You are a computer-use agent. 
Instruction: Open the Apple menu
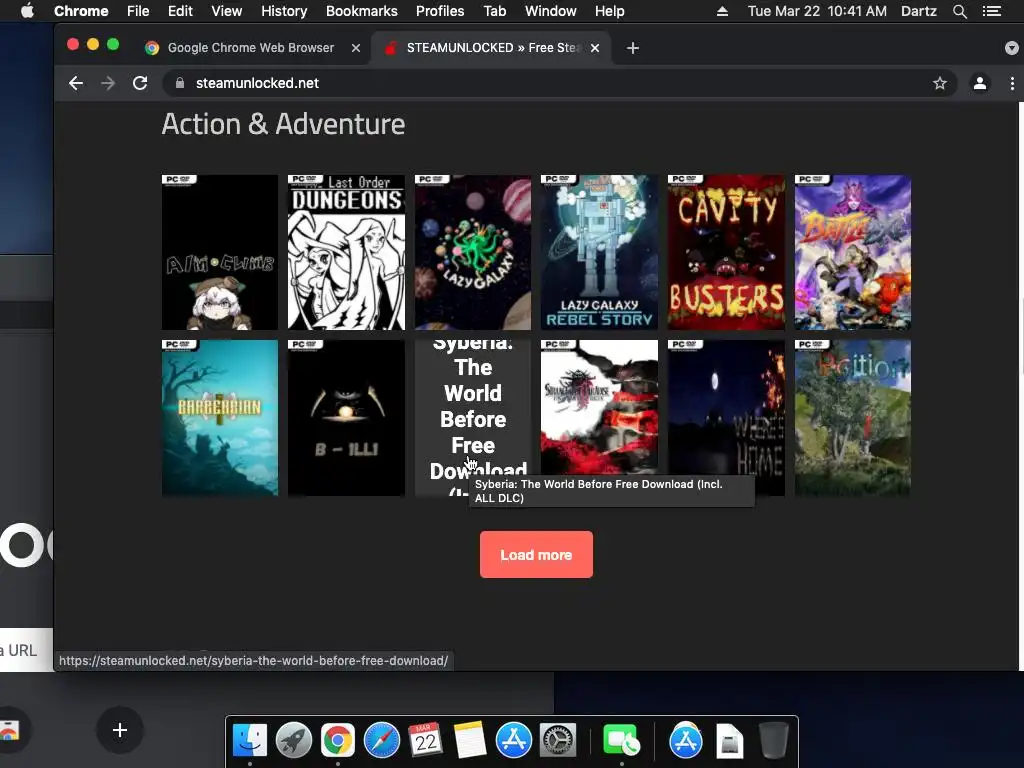tap(27, 11)
